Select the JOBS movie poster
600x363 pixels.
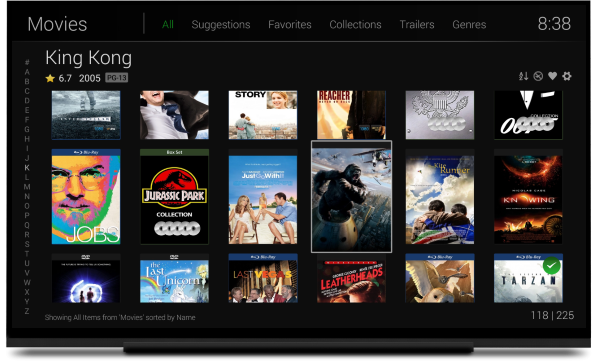click(x=86, y=197)
